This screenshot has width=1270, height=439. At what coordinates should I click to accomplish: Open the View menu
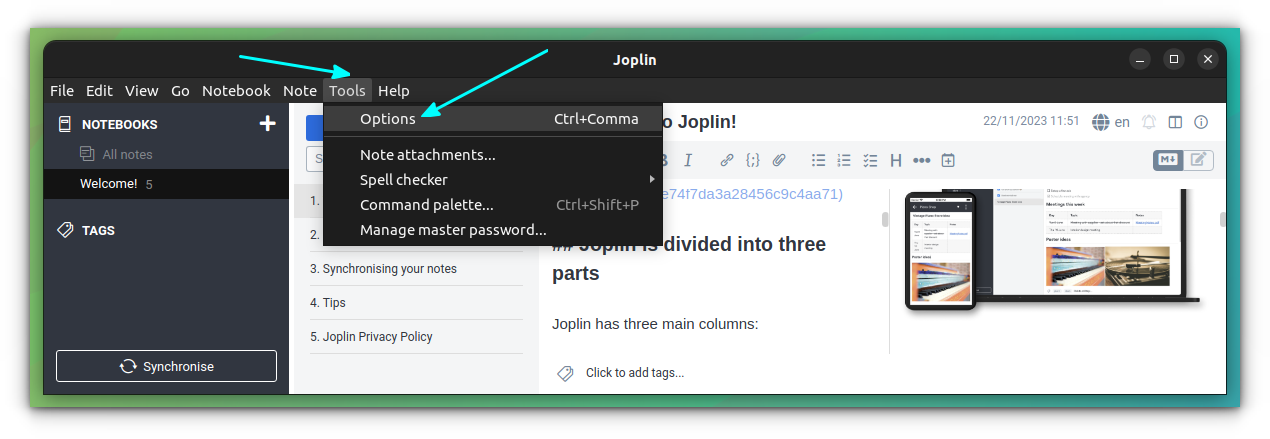click(141, 90)
